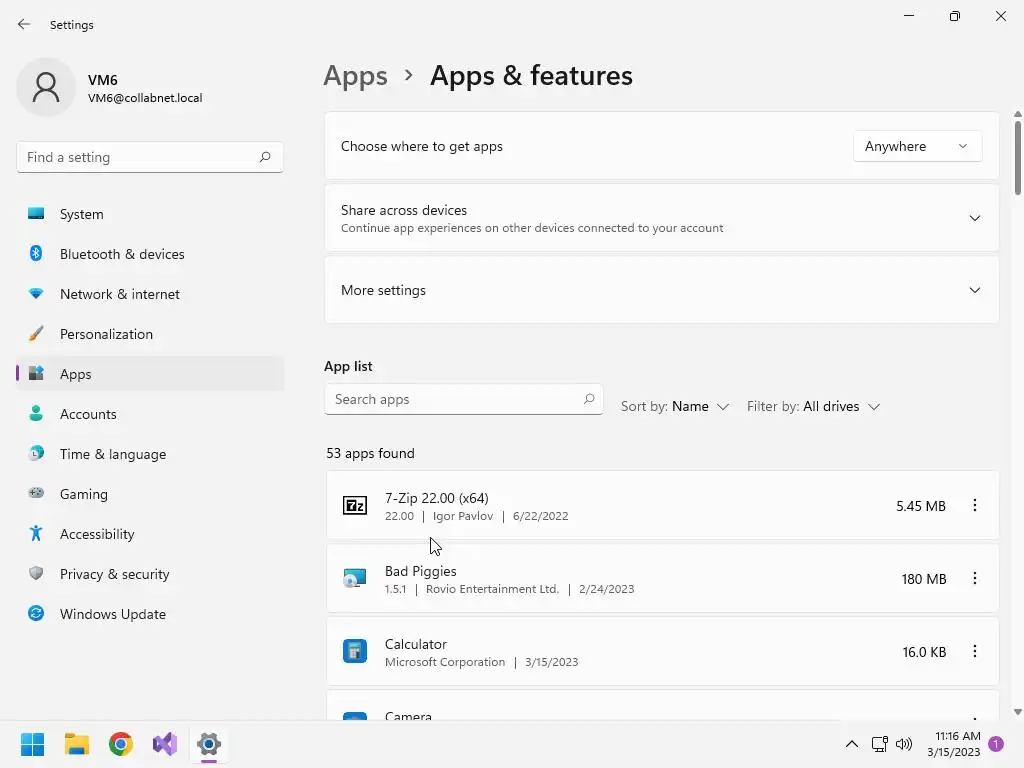Select Windows Update in the sidebar
Image resolution: width=1024 pixels, height=768 pixels.
(112, 614)
